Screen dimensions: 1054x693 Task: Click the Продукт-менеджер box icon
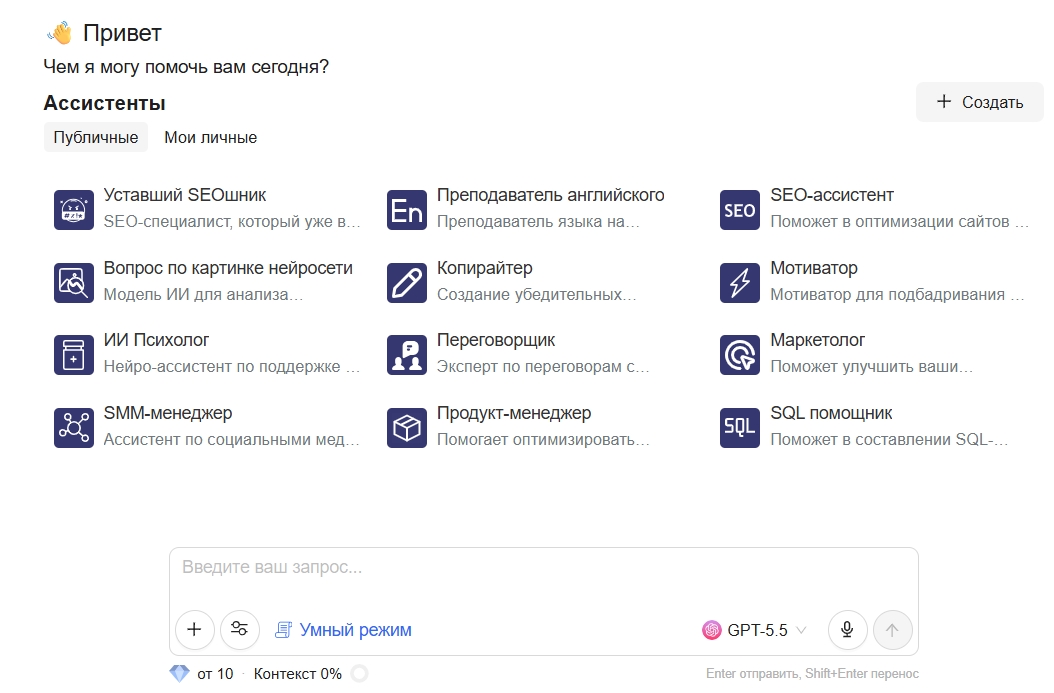[407, 427]
